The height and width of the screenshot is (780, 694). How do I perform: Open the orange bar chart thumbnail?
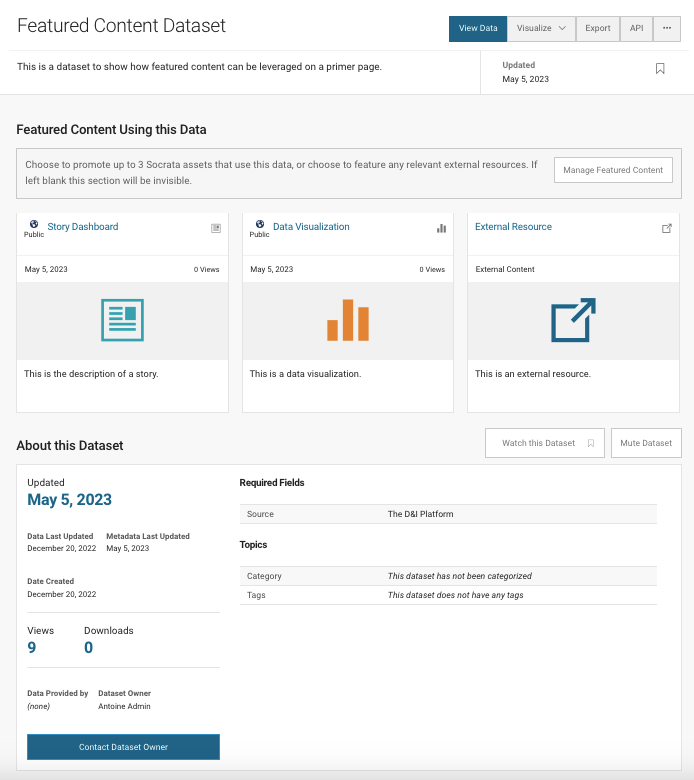(348, 320)
